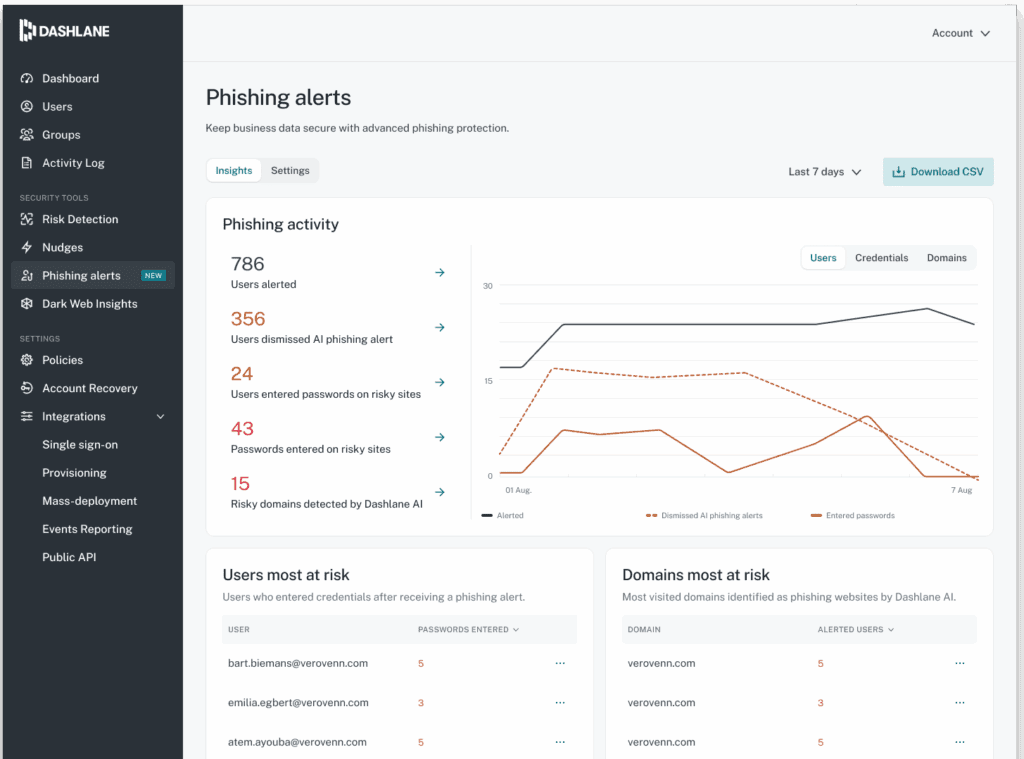Switch the chart to Credentials view
1024x759 pixels.
pyautogui.click(x=881, y=257)
